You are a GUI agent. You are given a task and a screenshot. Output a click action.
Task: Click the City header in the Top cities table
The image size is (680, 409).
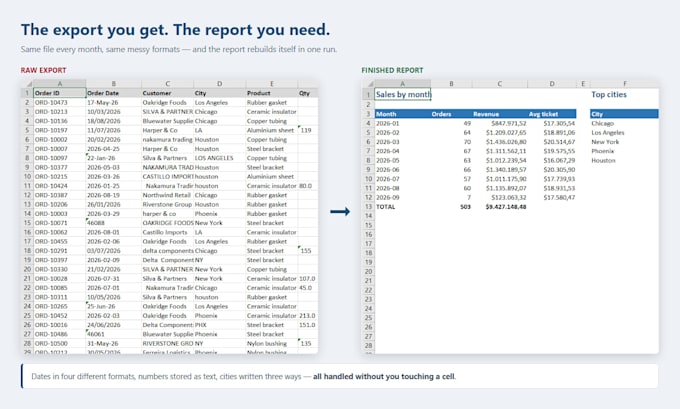click(624, 114)
